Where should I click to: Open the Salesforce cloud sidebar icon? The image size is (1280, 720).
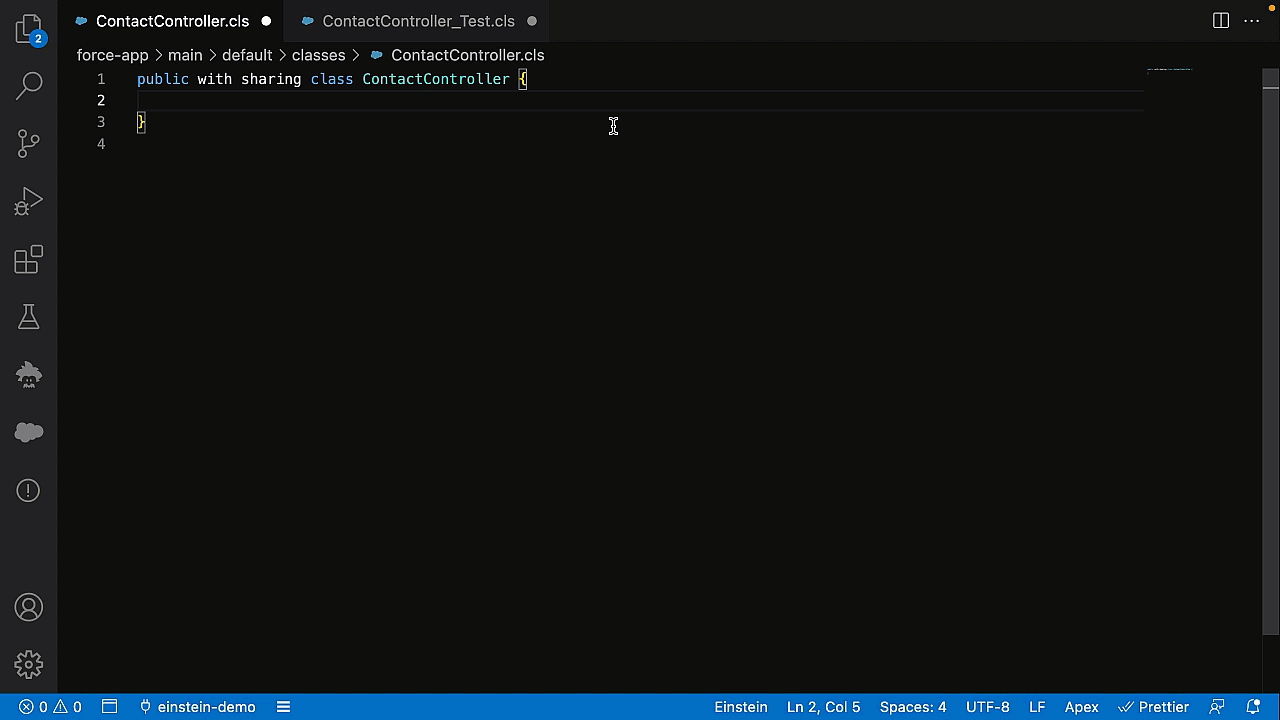pos(29,432)
